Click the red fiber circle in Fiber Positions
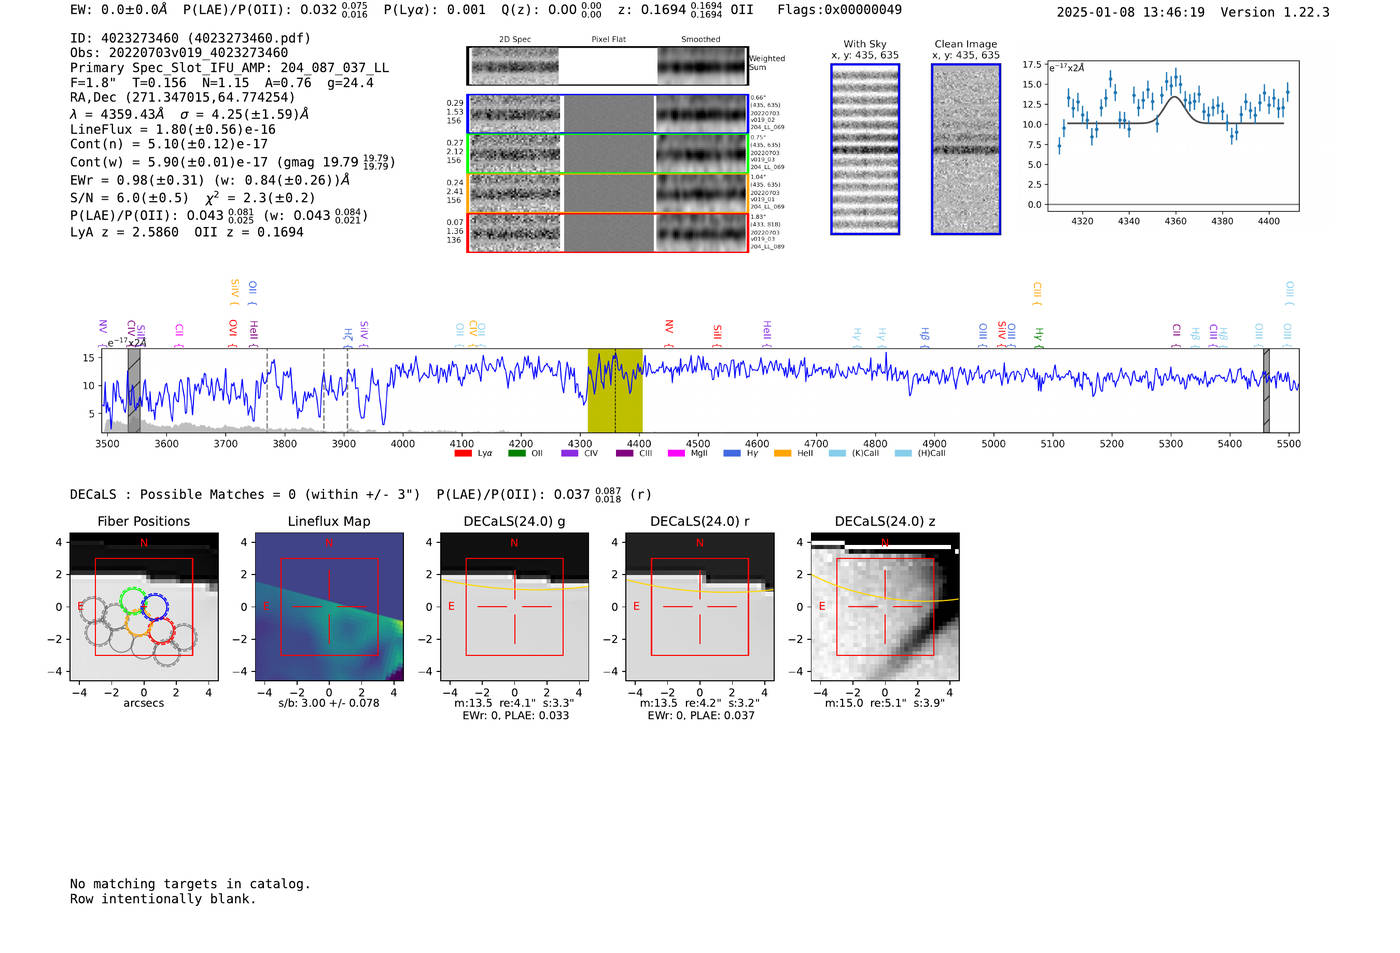 coord(162,632)
